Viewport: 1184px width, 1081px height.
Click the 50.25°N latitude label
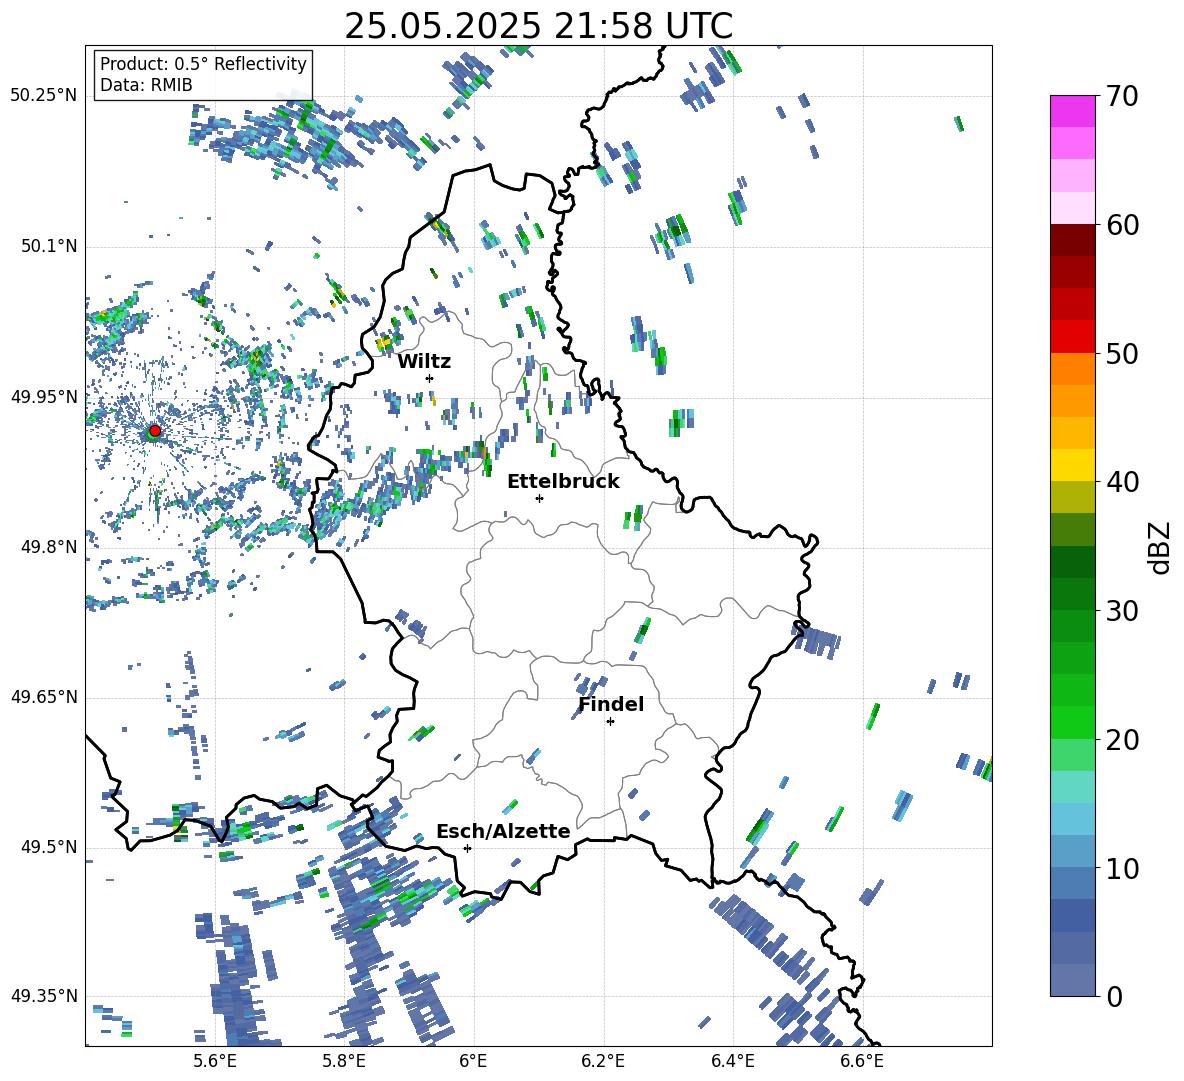(x=44, y=96)
